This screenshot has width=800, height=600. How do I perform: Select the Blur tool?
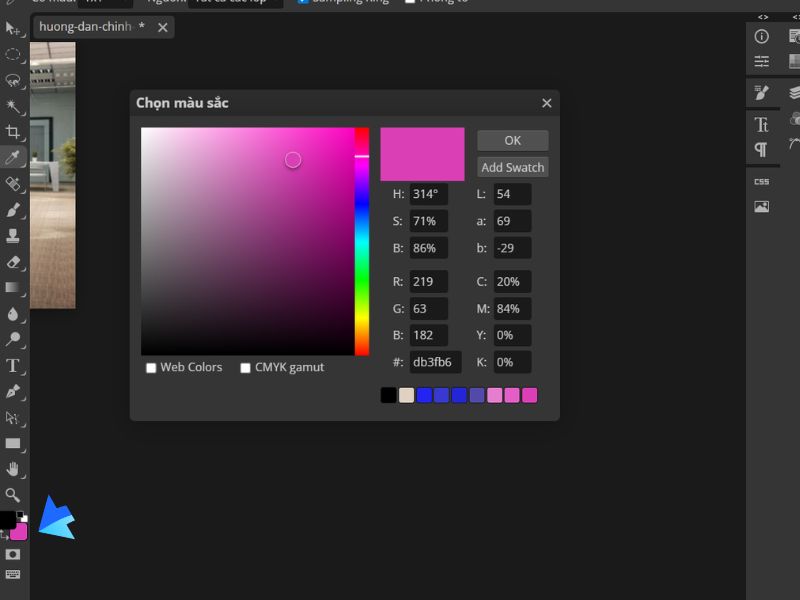point(12,313)
